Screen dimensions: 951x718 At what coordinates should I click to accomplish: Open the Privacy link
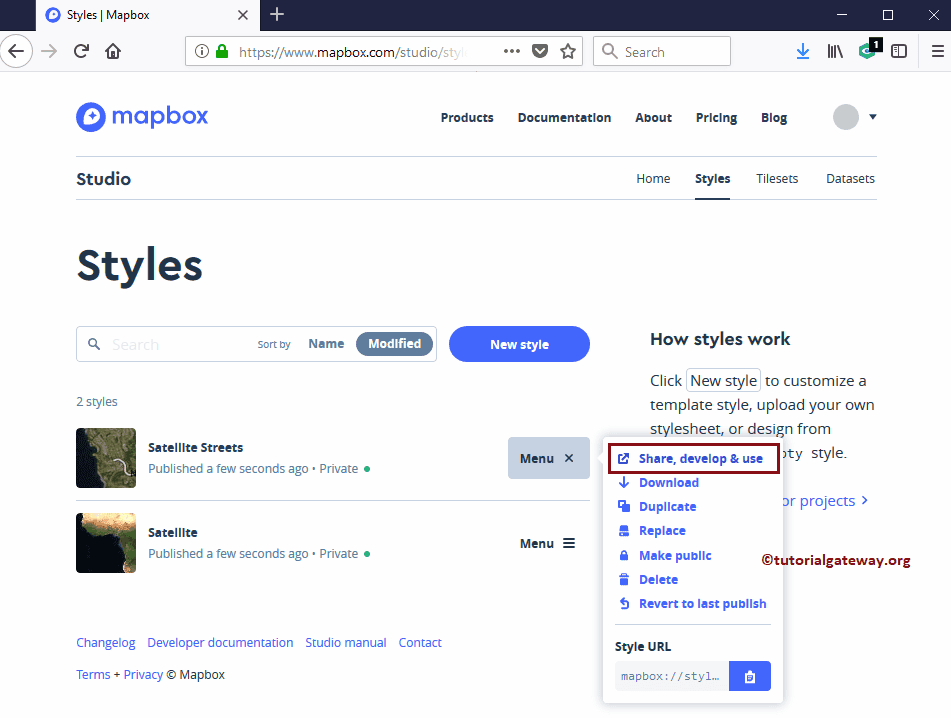[143, 675]
